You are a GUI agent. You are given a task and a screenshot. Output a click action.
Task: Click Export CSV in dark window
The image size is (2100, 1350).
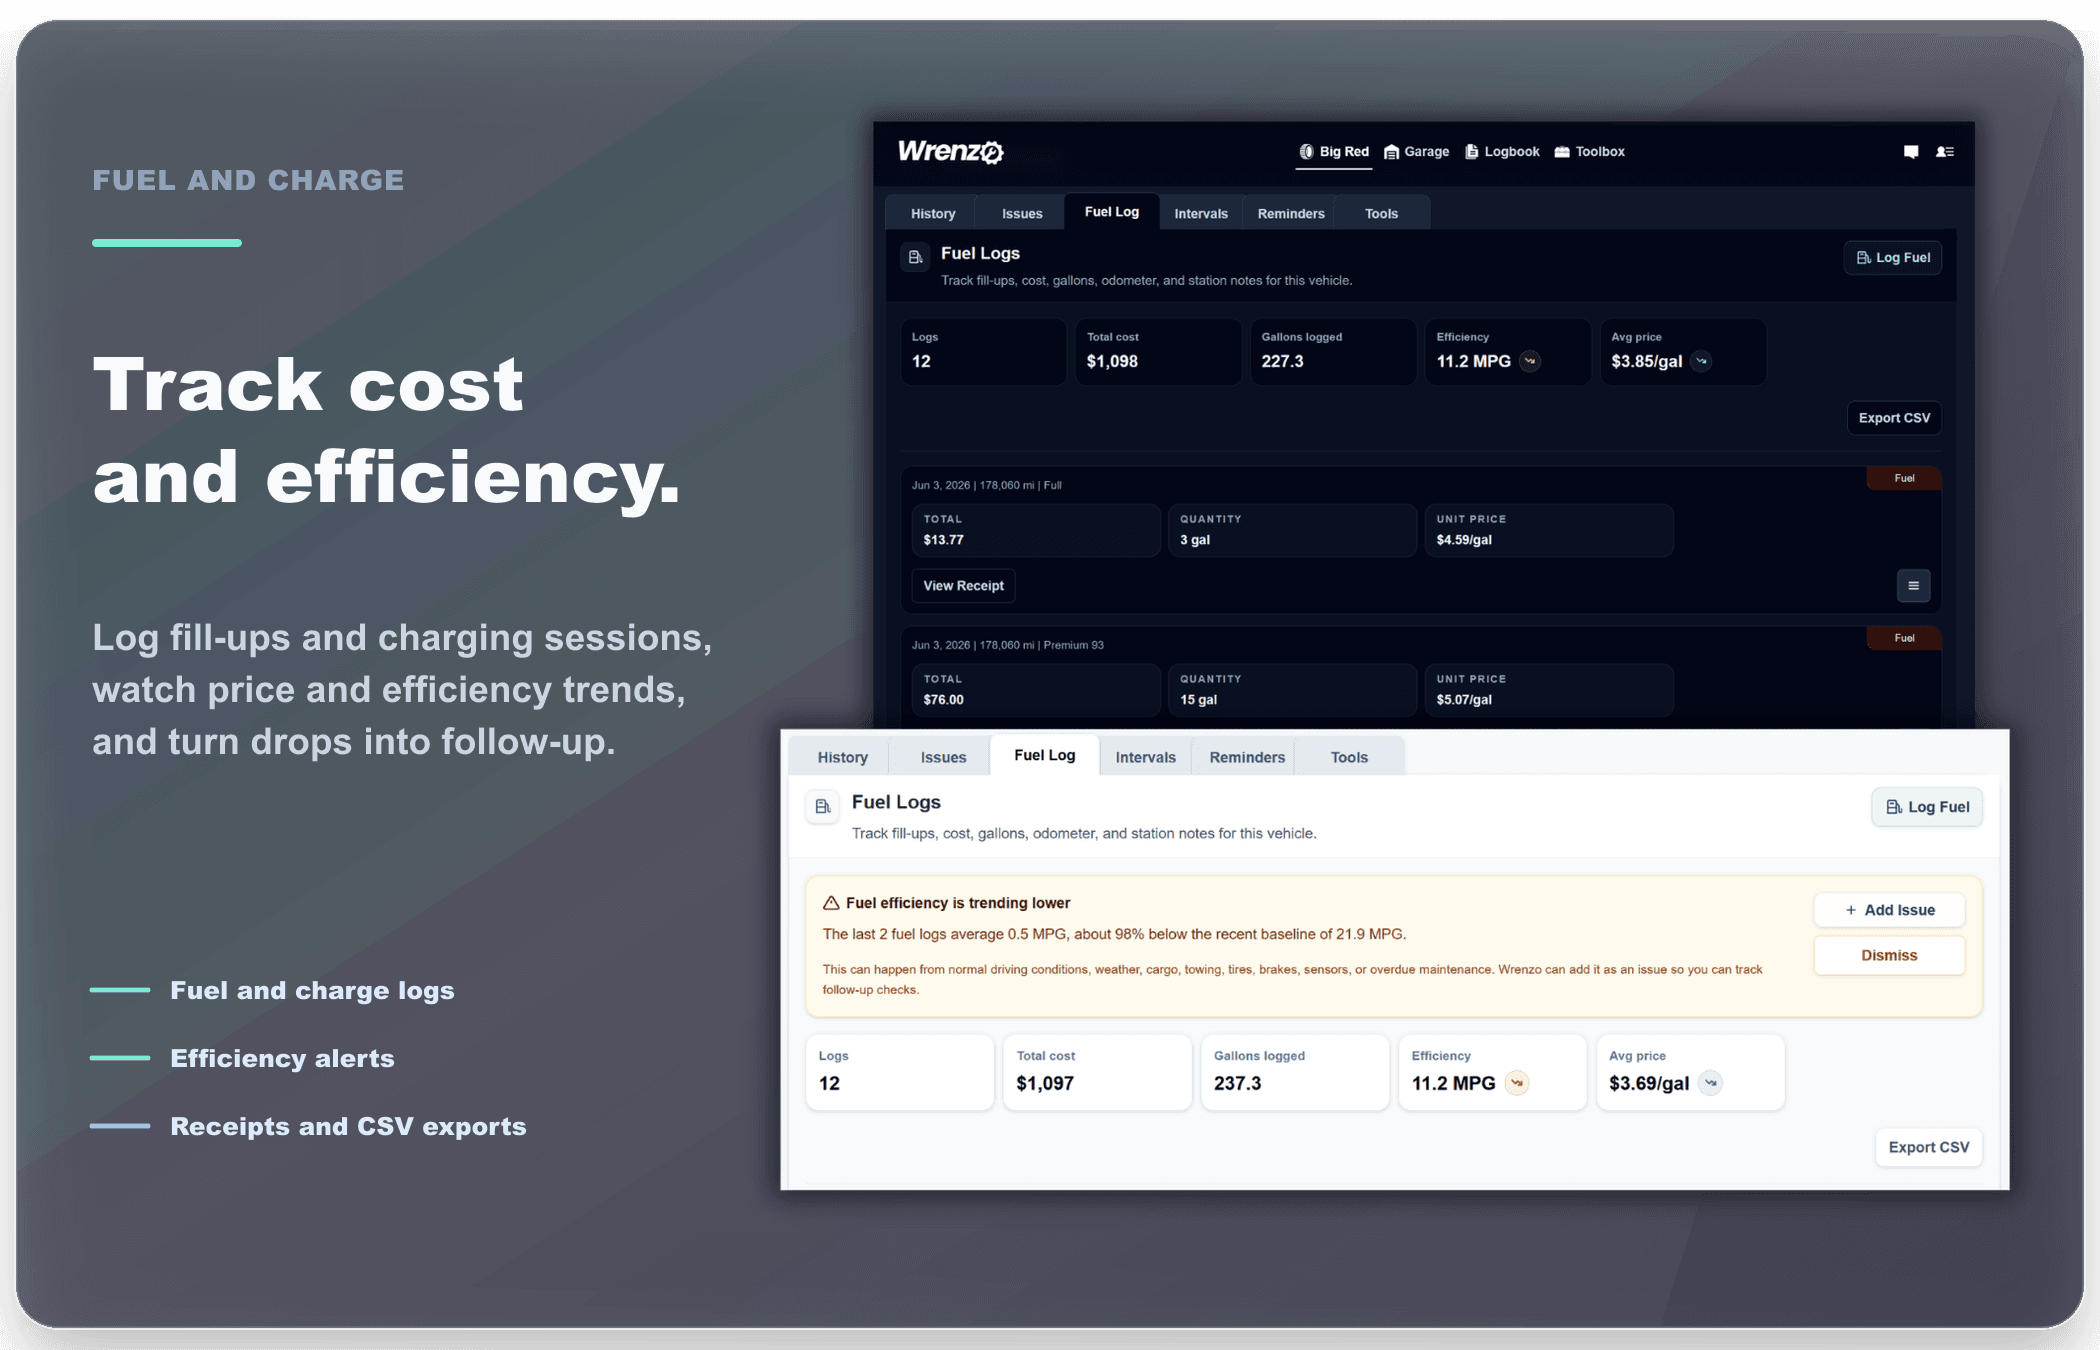click(x=1894, y=418)
